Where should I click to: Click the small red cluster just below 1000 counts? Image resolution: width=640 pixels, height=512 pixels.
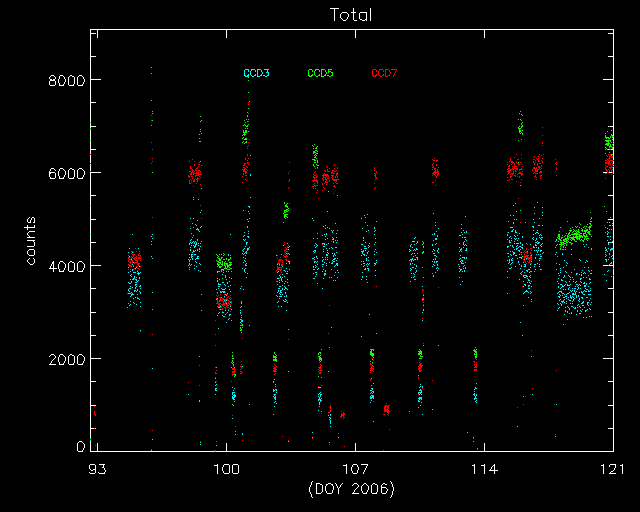point(386,409)
